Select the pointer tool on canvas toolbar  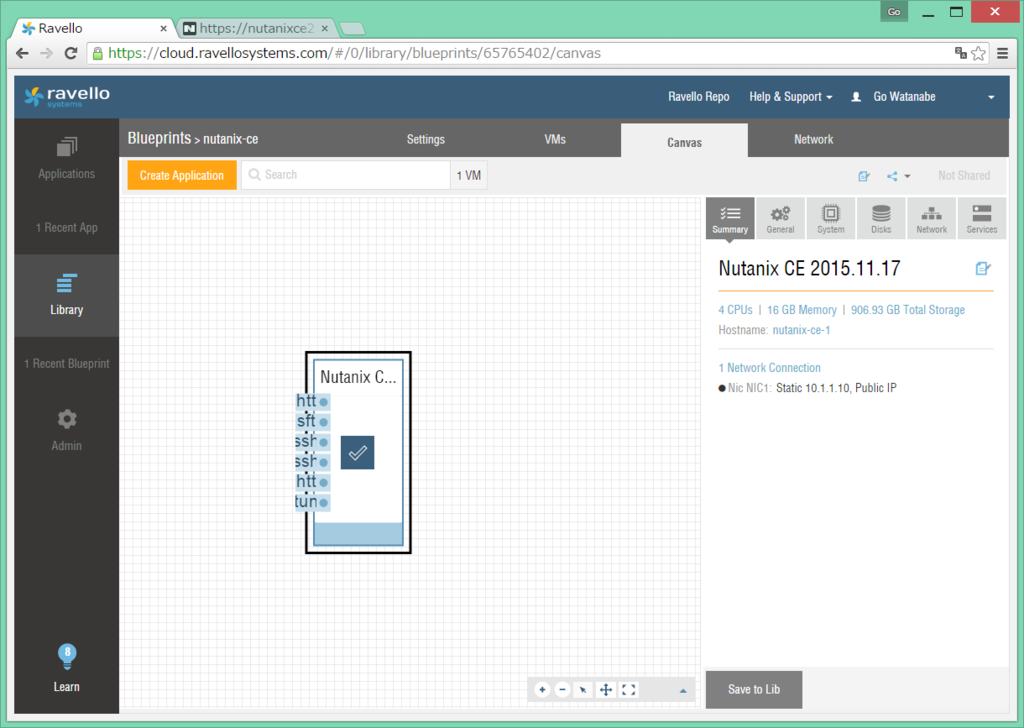click(x=583, y=689)
